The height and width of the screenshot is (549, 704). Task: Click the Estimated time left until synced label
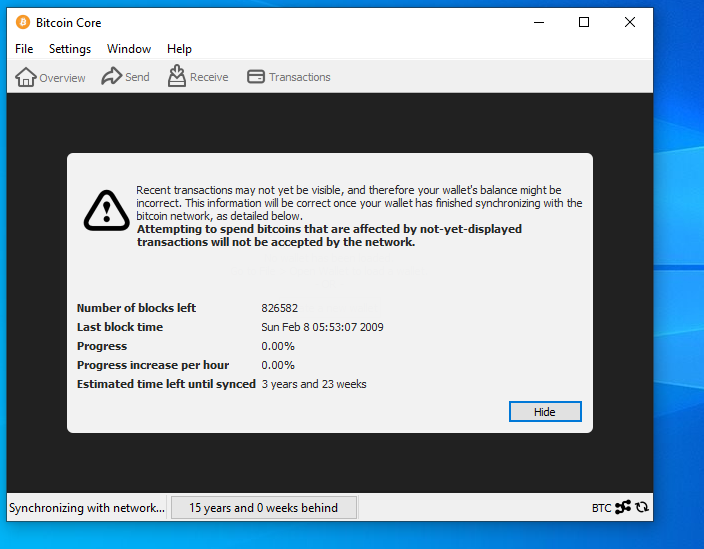tap(166, 384)
